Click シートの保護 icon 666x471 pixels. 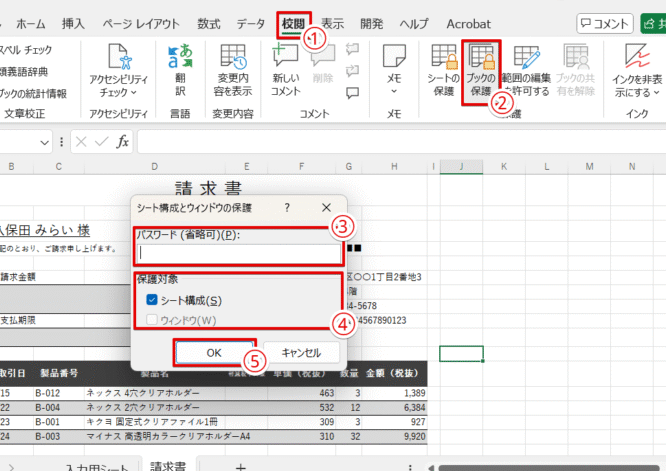point(443,71)
